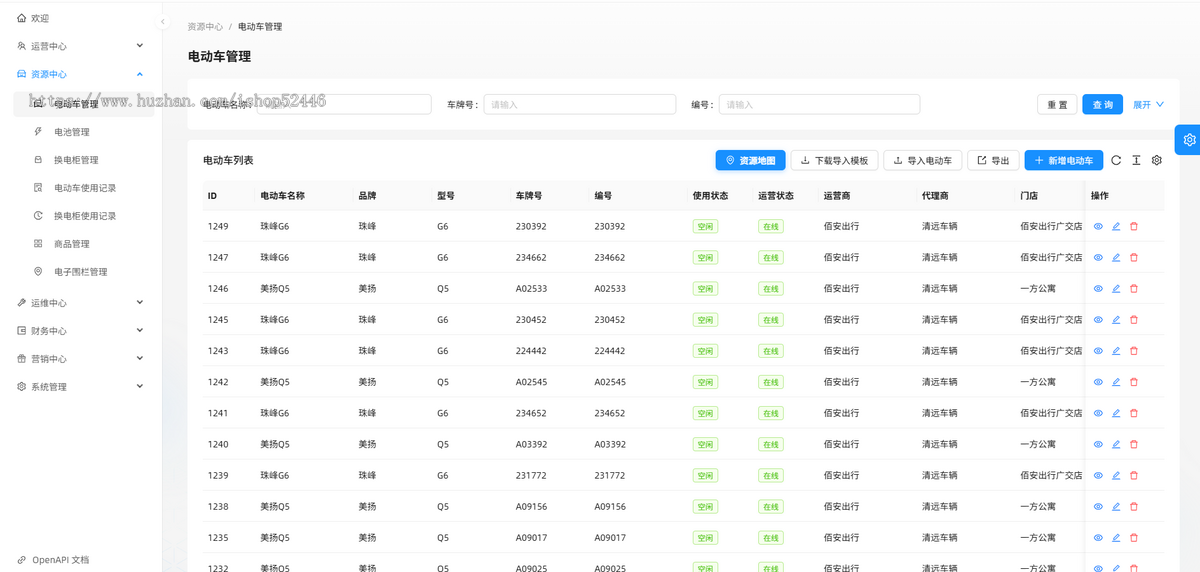View details for vehicle row 1247
Image resolution: width=1200 pixels, height=572 pixels.
coord(1098,257)
